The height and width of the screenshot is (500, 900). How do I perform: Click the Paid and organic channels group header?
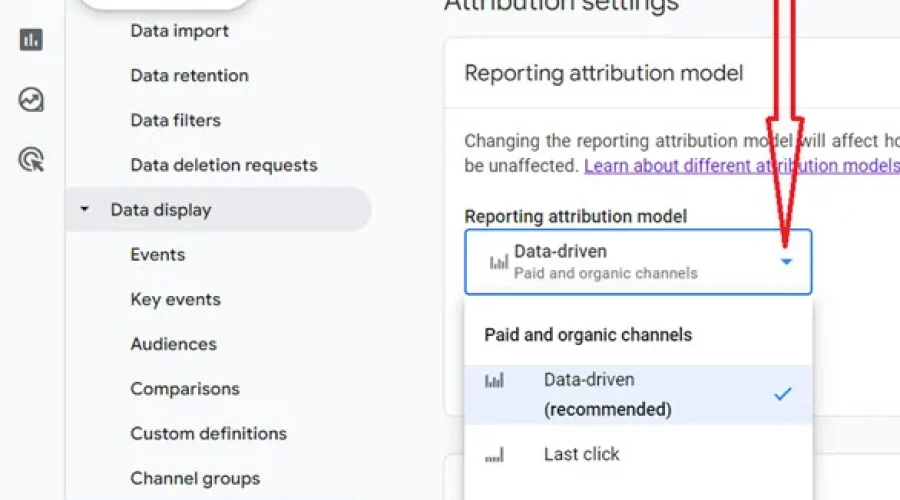pyautogui.click(x=588, y=335)
